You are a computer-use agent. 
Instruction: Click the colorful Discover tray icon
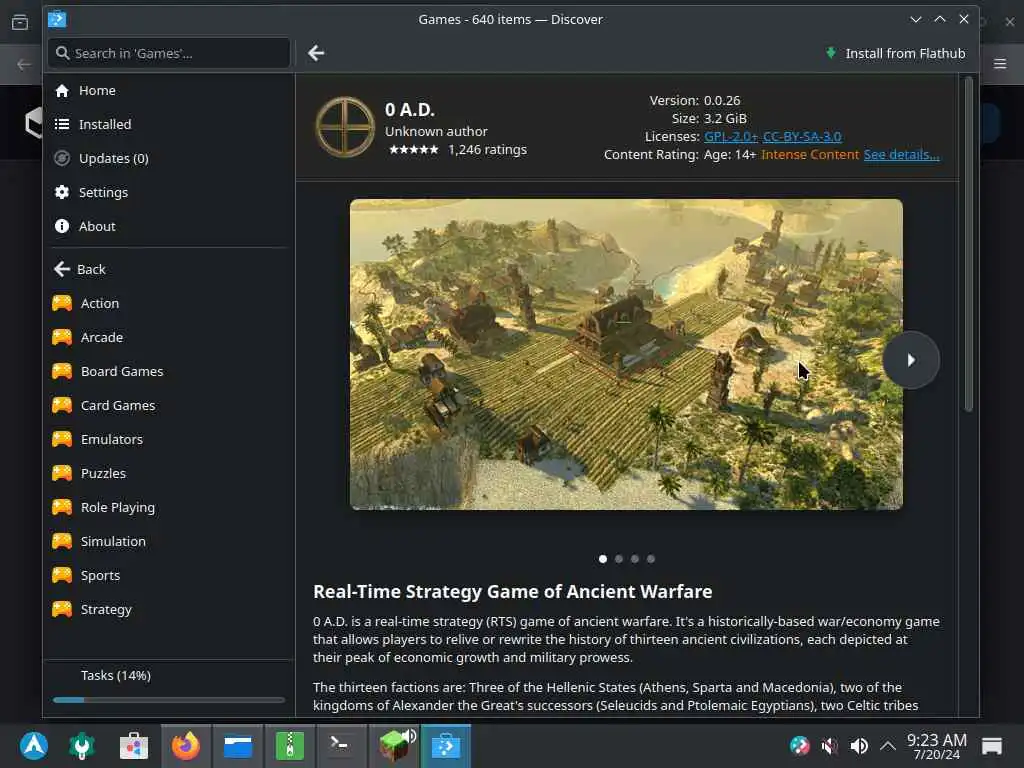tap(799, 746)
